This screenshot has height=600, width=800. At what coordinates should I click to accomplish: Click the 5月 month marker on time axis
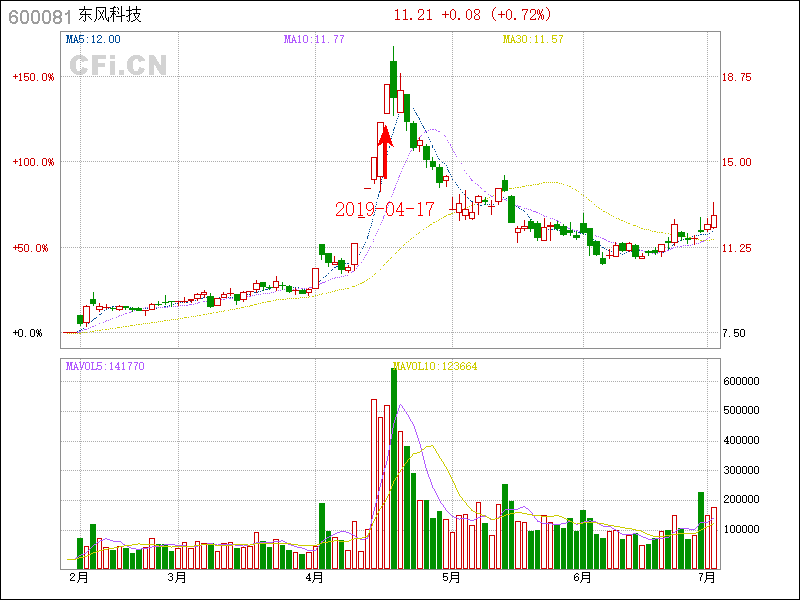click(451, 577)
